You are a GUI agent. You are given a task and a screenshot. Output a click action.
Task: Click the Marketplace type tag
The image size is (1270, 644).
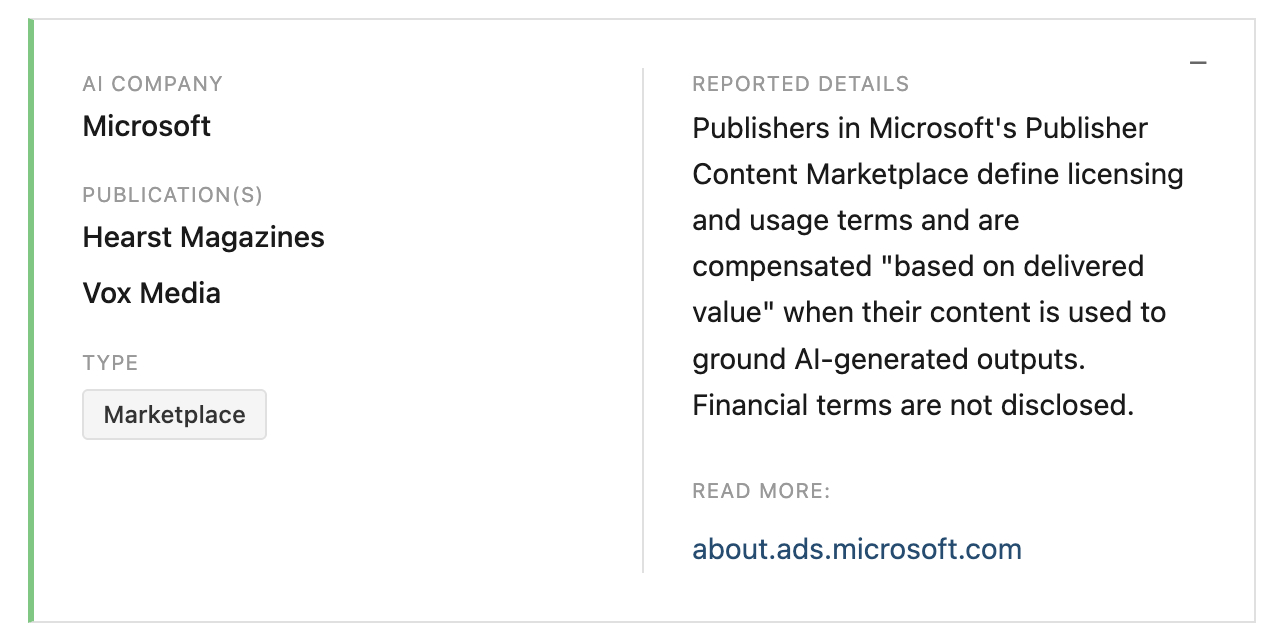174,415
